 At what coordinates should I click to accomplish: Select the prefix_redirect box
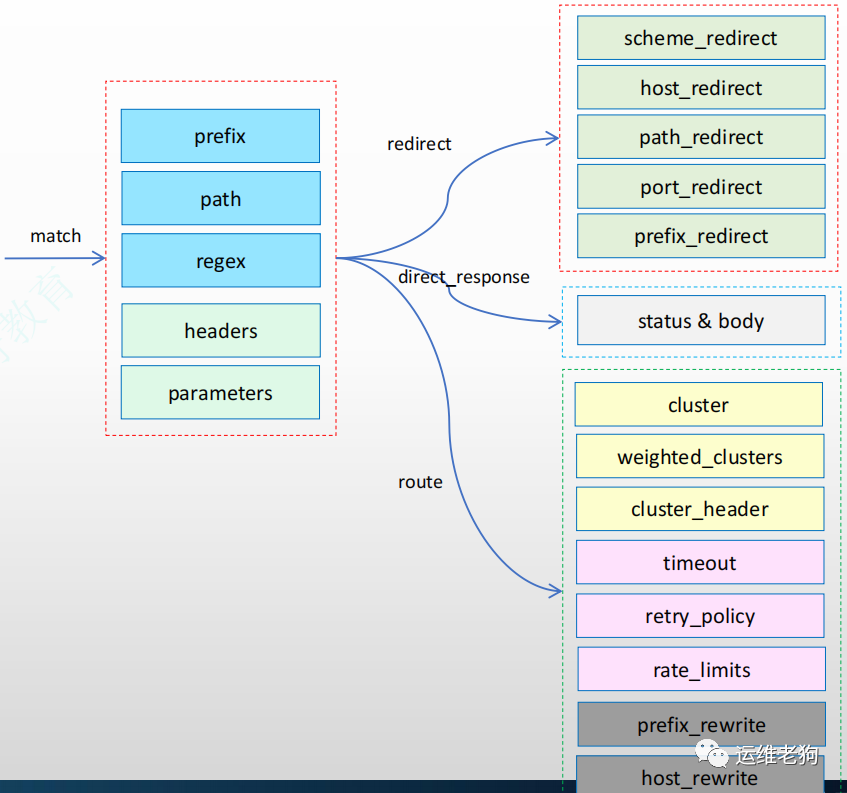701,236
